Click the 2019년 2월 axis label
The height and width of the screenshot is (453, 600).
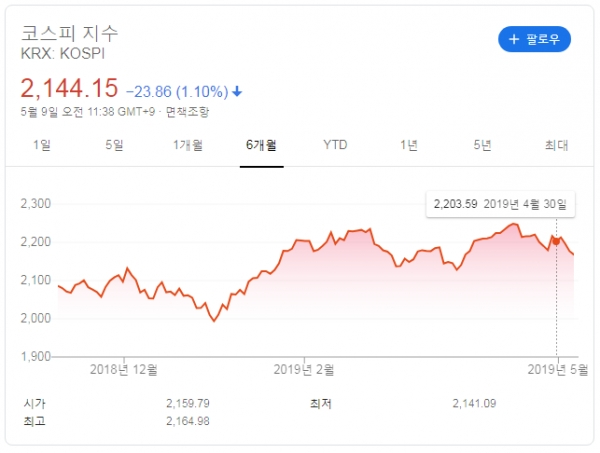[304, 369]
